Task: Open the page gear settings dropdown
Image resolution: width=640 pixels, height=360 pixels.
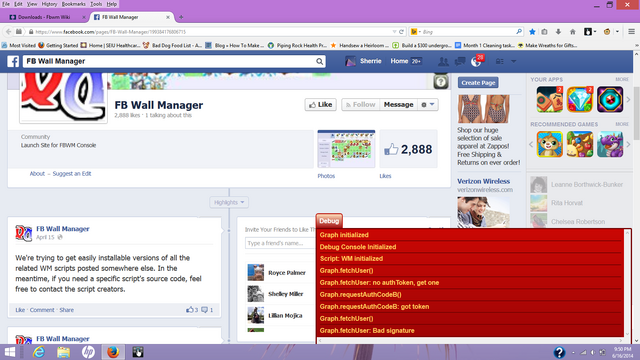Action: tap(428, 104)
